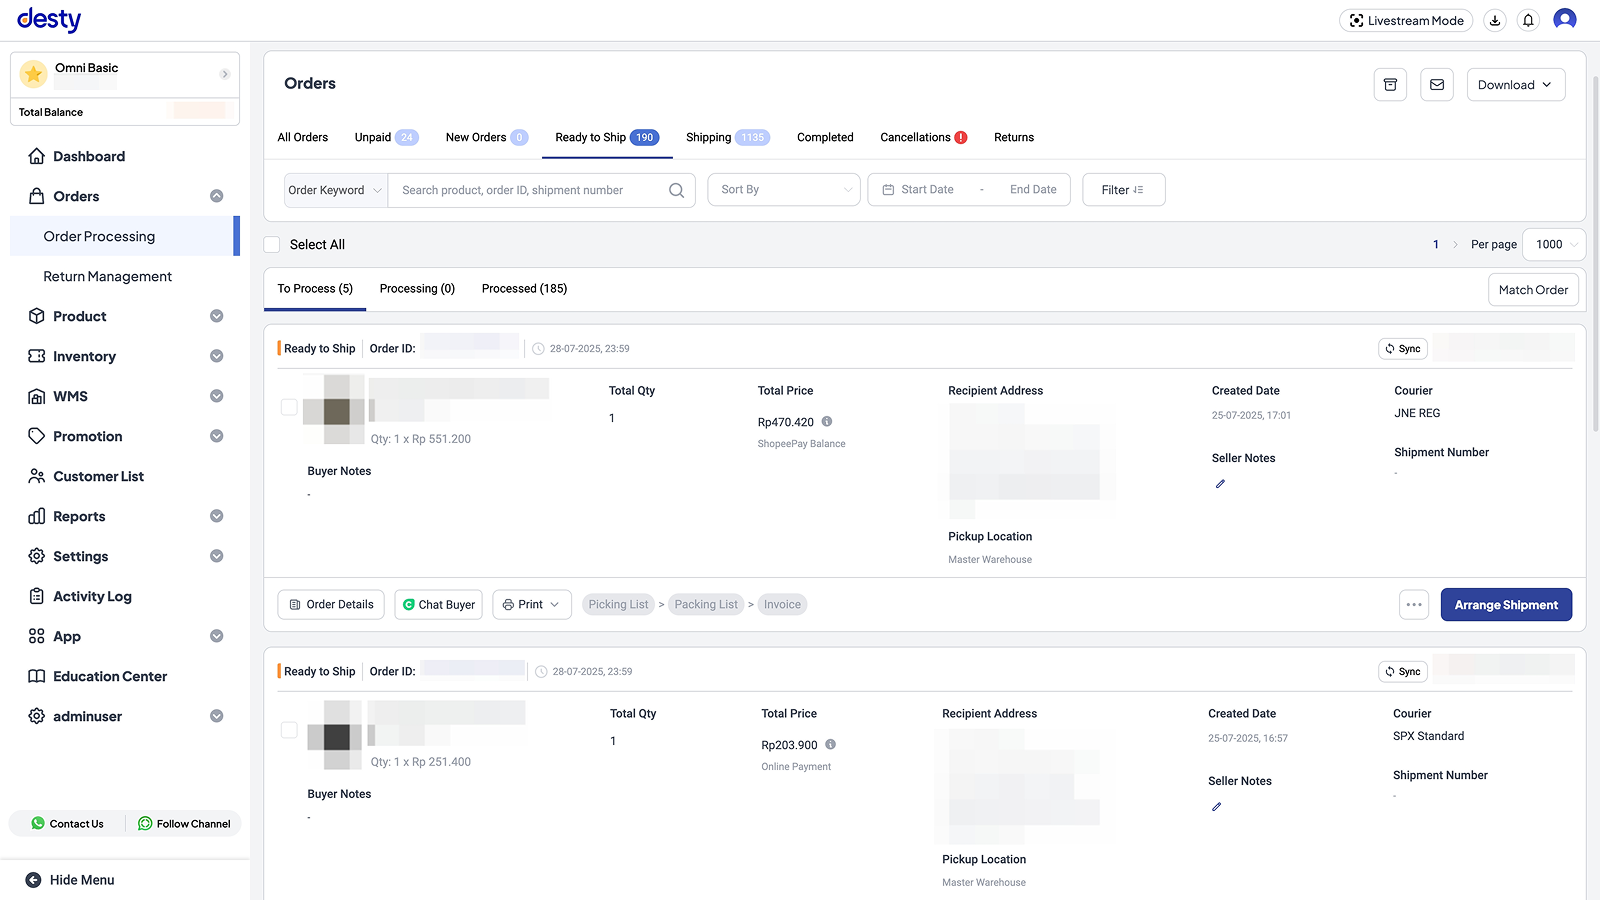Collapse the Orders section in the sidebar

[x=217, y=196]
